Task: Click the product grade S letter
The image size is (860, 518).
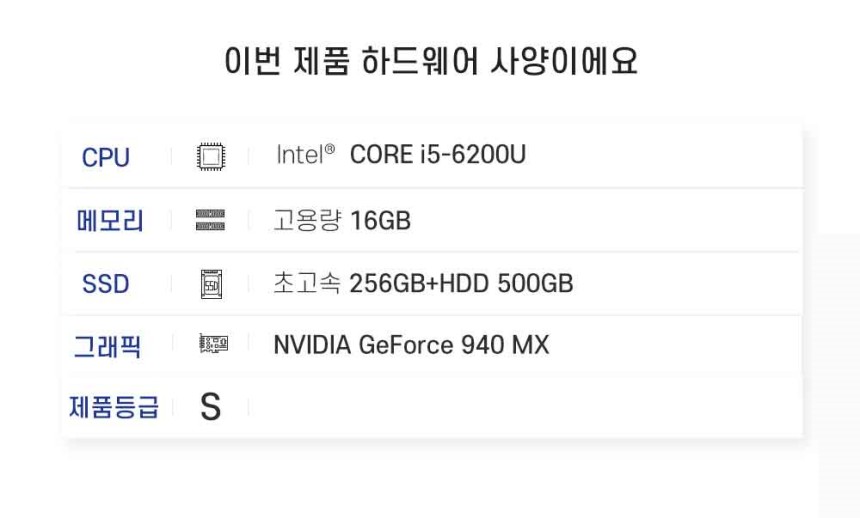Action: (x=211, y=407)
